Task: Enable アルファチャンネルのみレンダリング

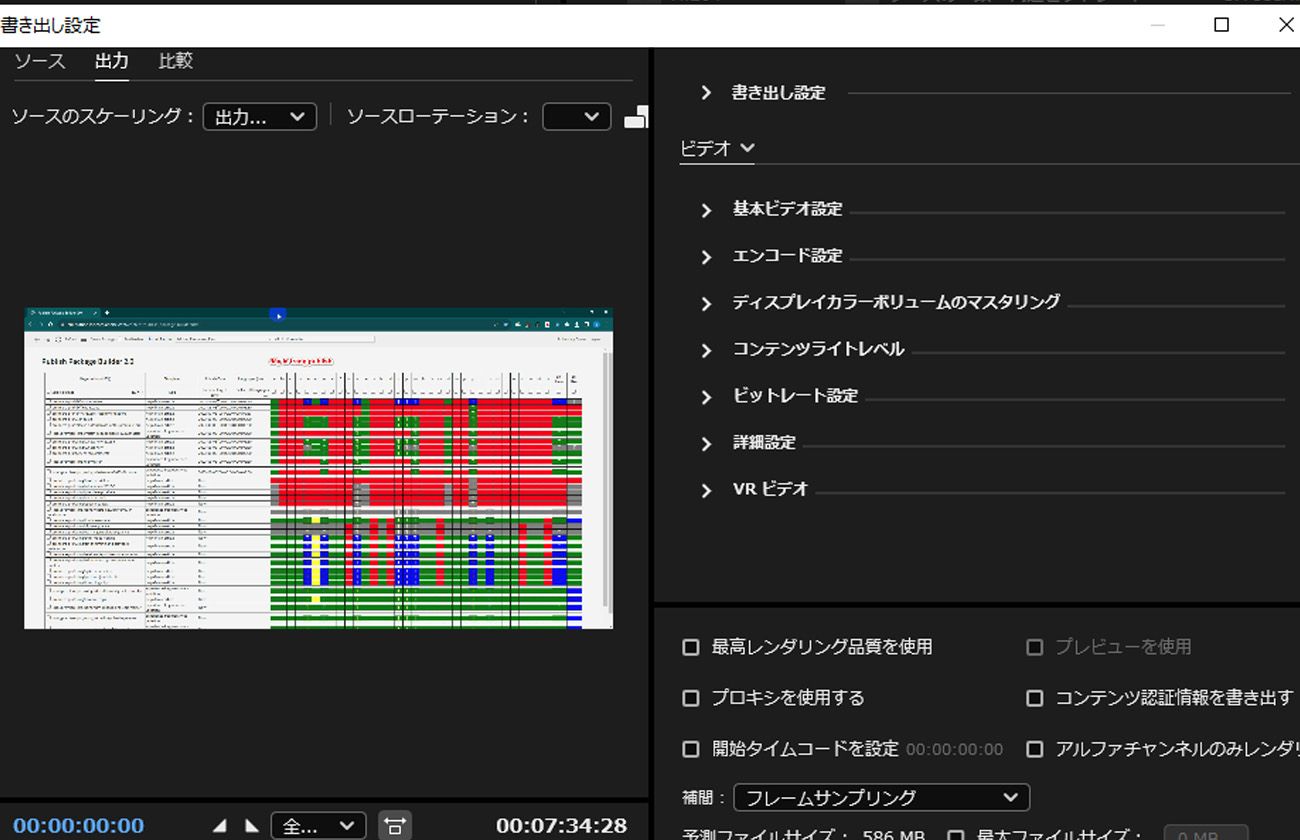Action: [x=1035, y=749]
